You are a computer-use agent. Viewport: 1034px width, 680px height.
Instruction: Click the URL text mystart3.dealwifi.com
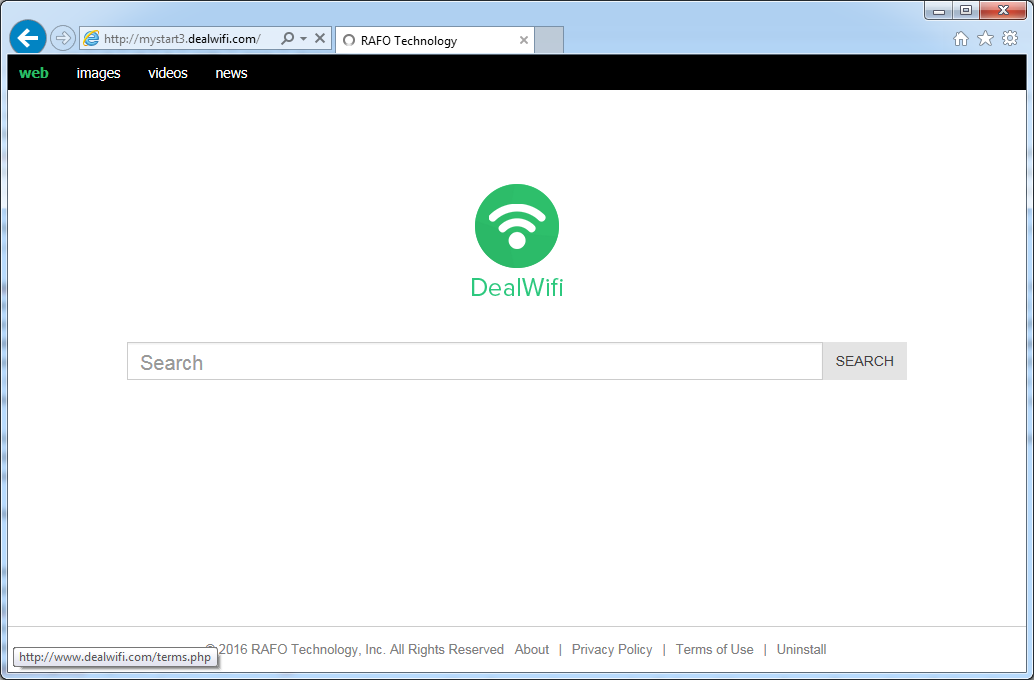[x=182, y=39]
